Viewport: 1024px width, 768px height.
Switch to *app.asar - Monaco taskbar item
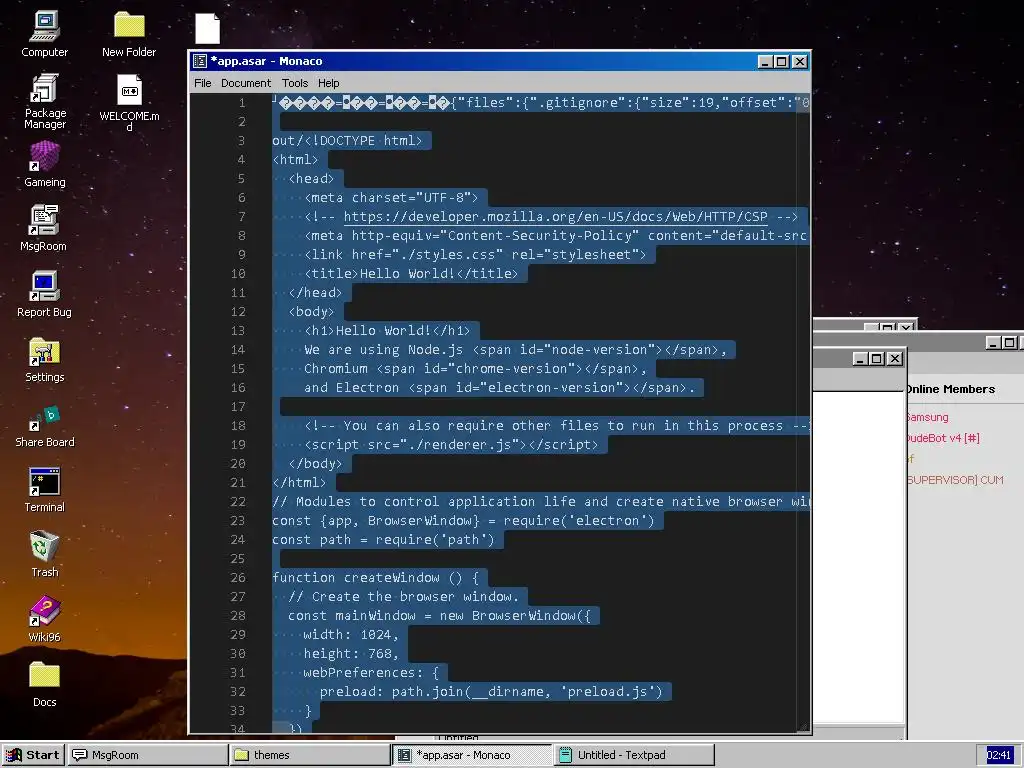click(x=472, y=755)
